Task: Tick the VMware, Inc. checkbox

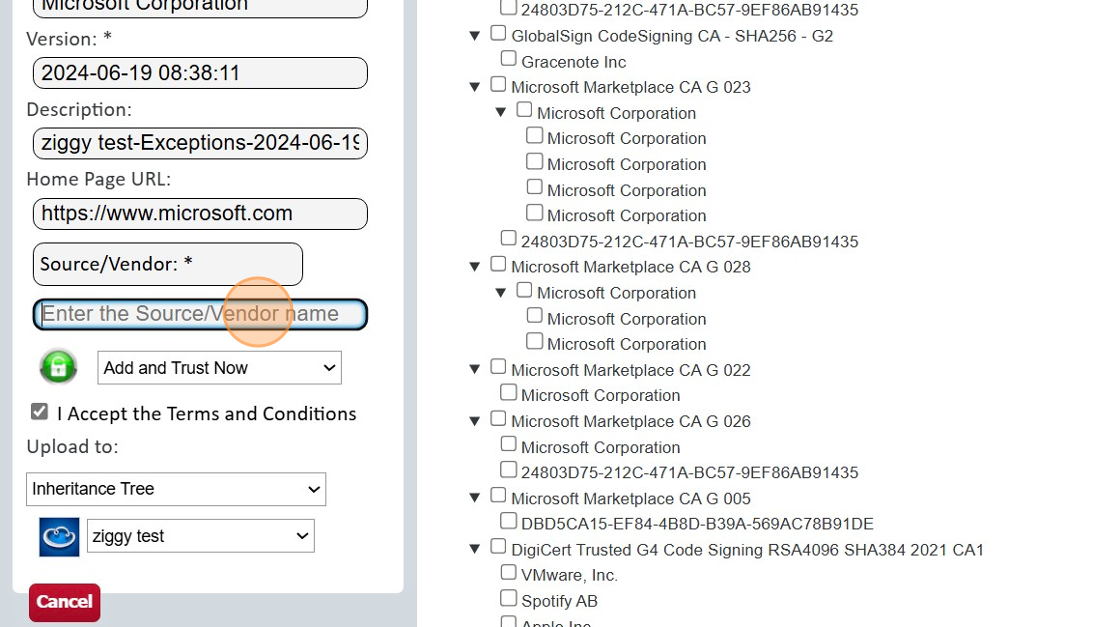Action: pyautogui.click(x=508, y=573)
